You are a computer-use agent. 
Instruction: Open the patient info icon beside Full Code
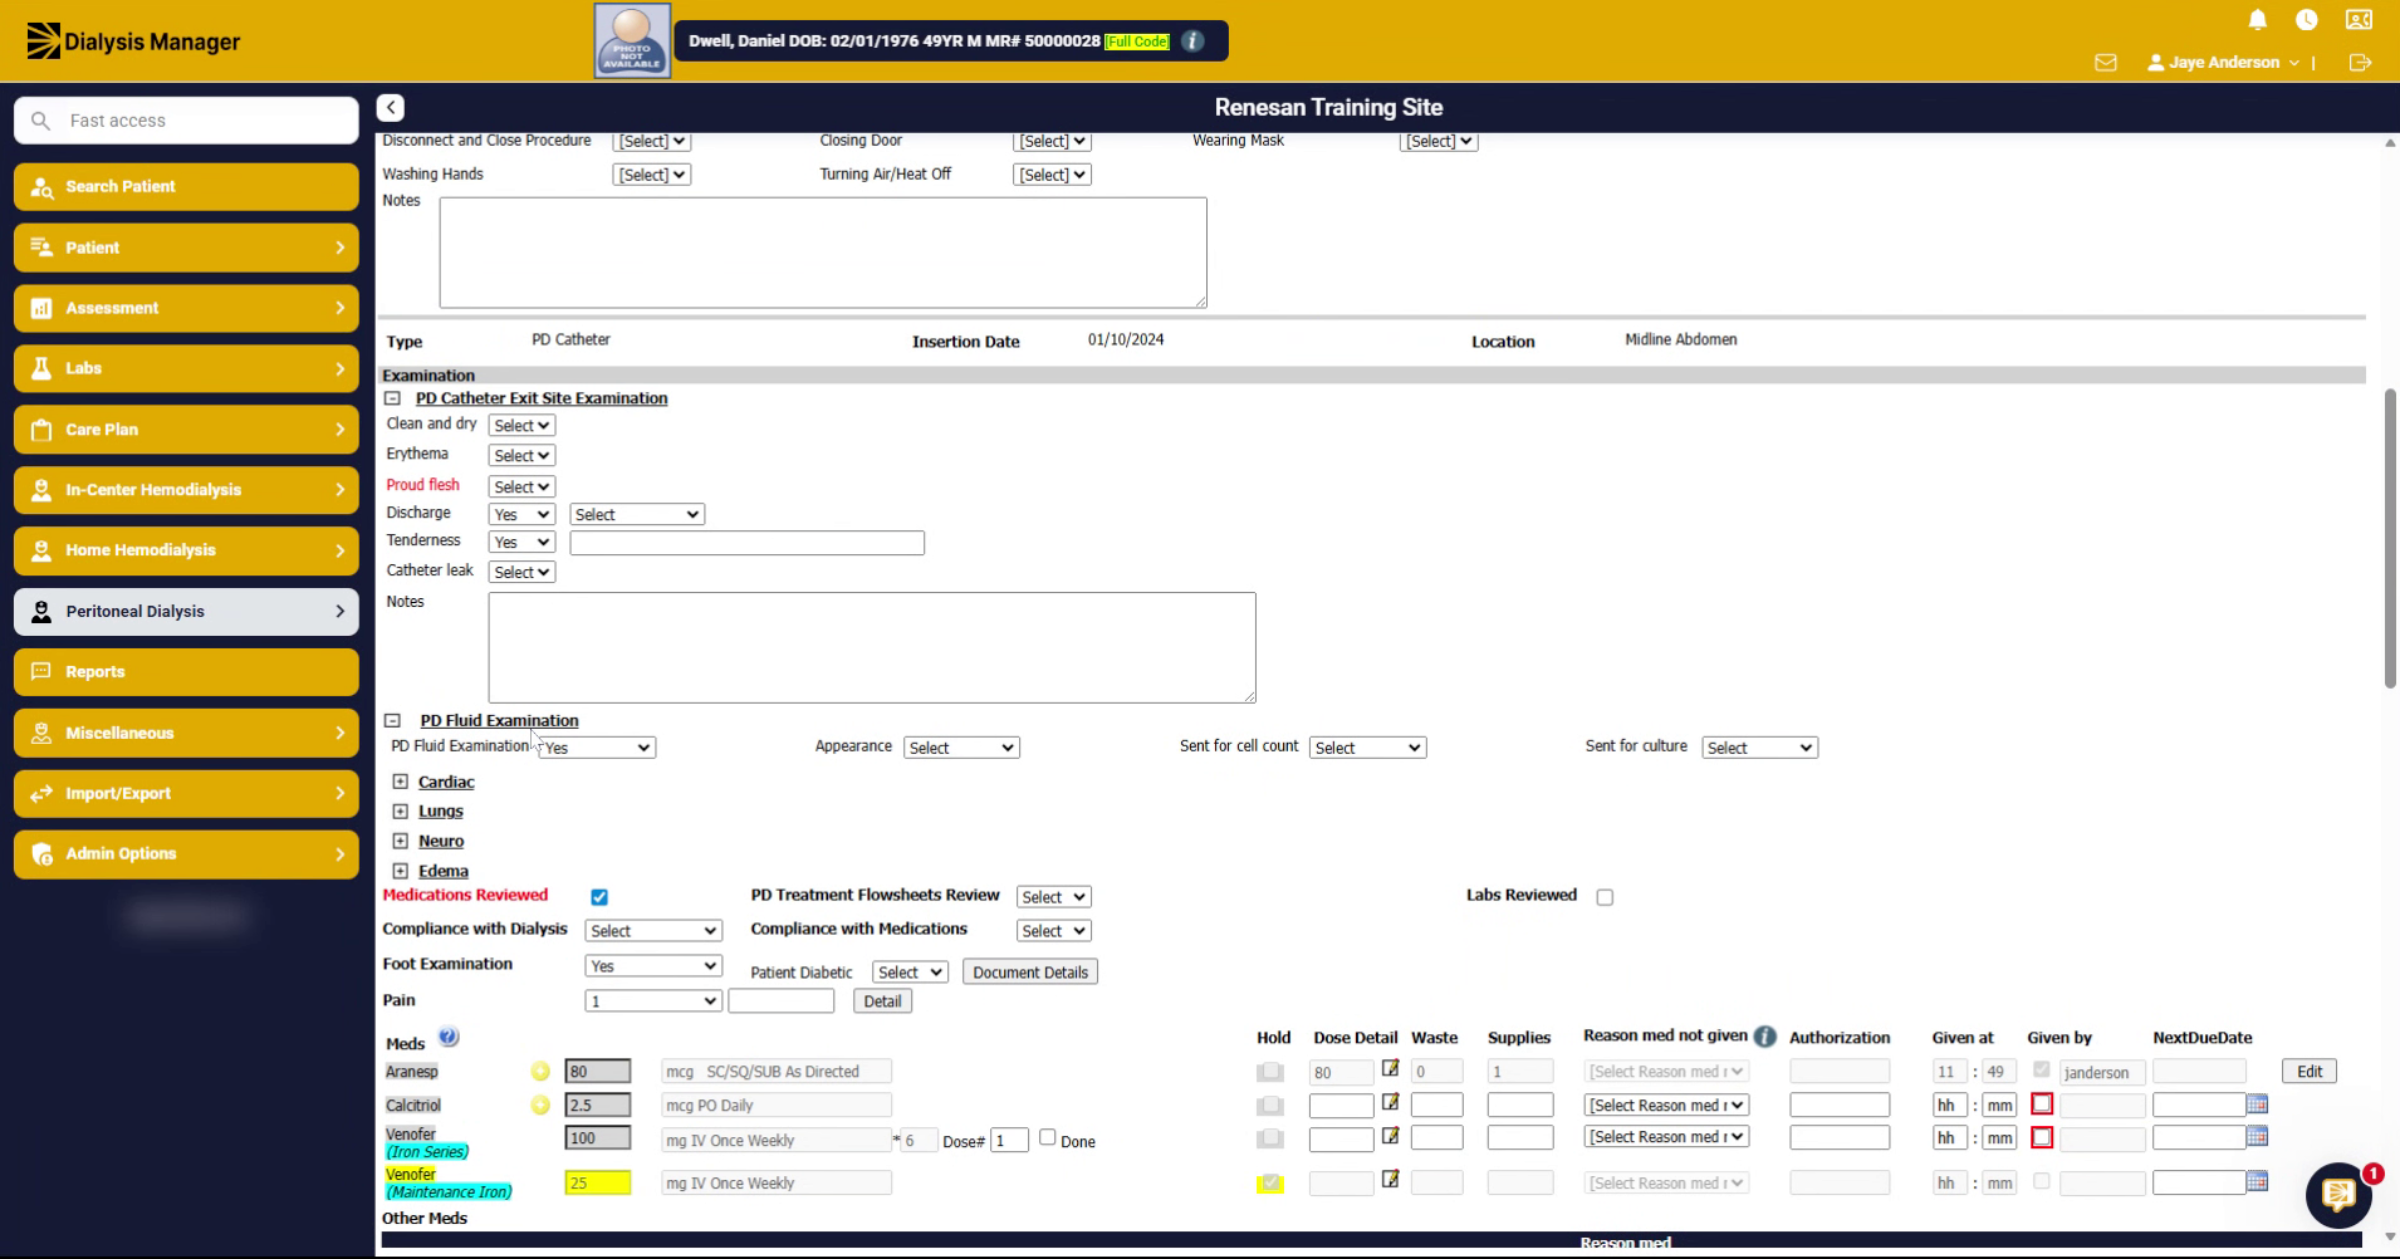click(x=1192, y=41)
